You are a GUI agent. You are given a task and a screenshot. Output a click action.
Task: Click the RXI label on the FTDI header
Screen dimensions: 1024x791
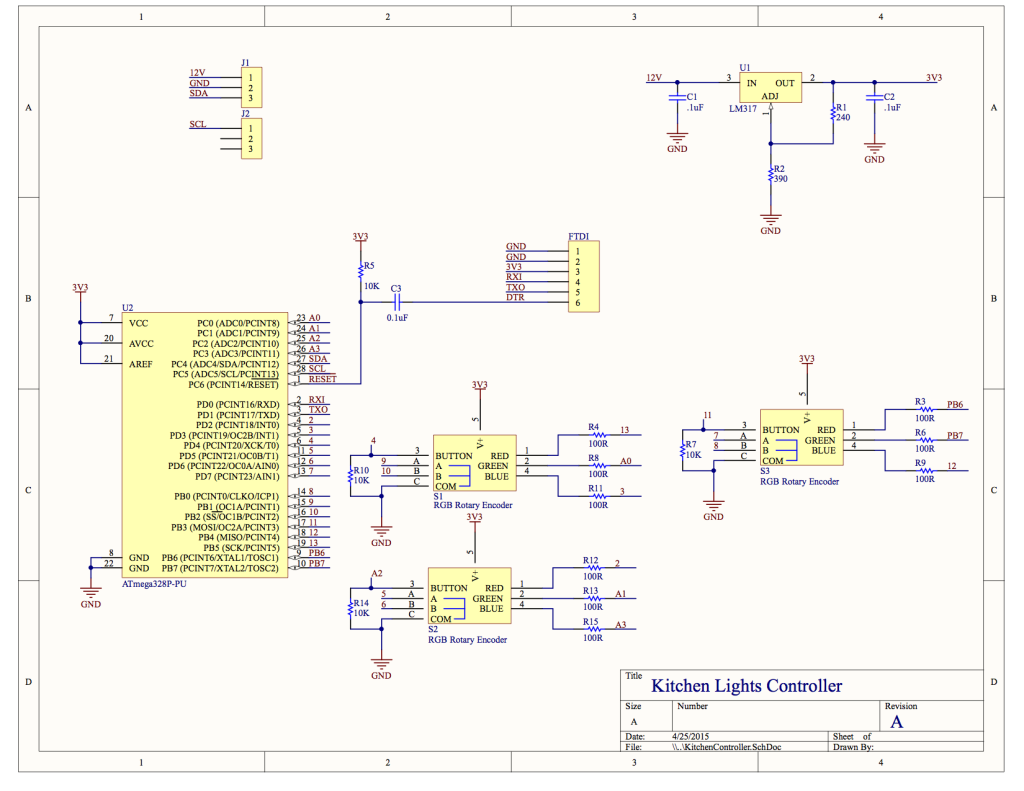pyautogui.click(x=514, y=277)
